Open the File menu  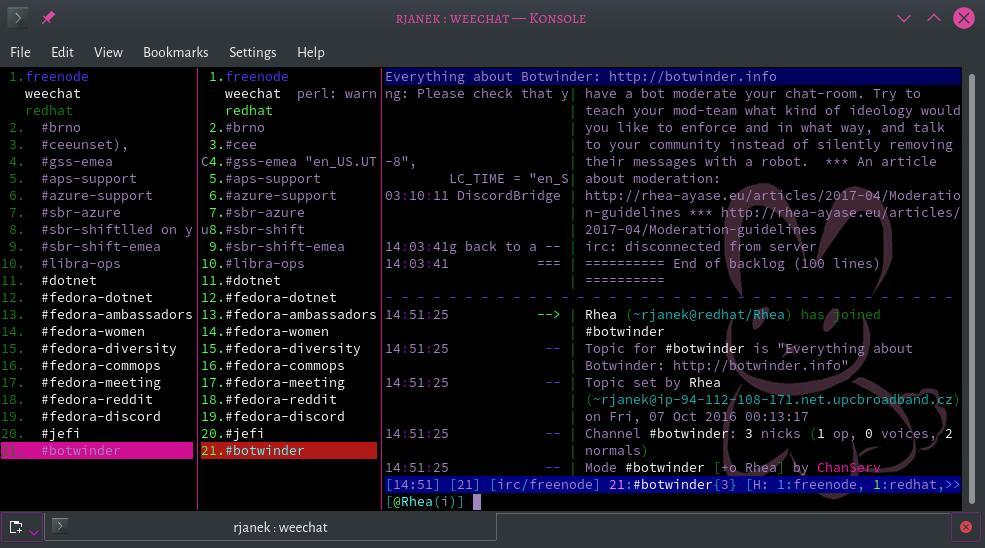tap(20, 52)
